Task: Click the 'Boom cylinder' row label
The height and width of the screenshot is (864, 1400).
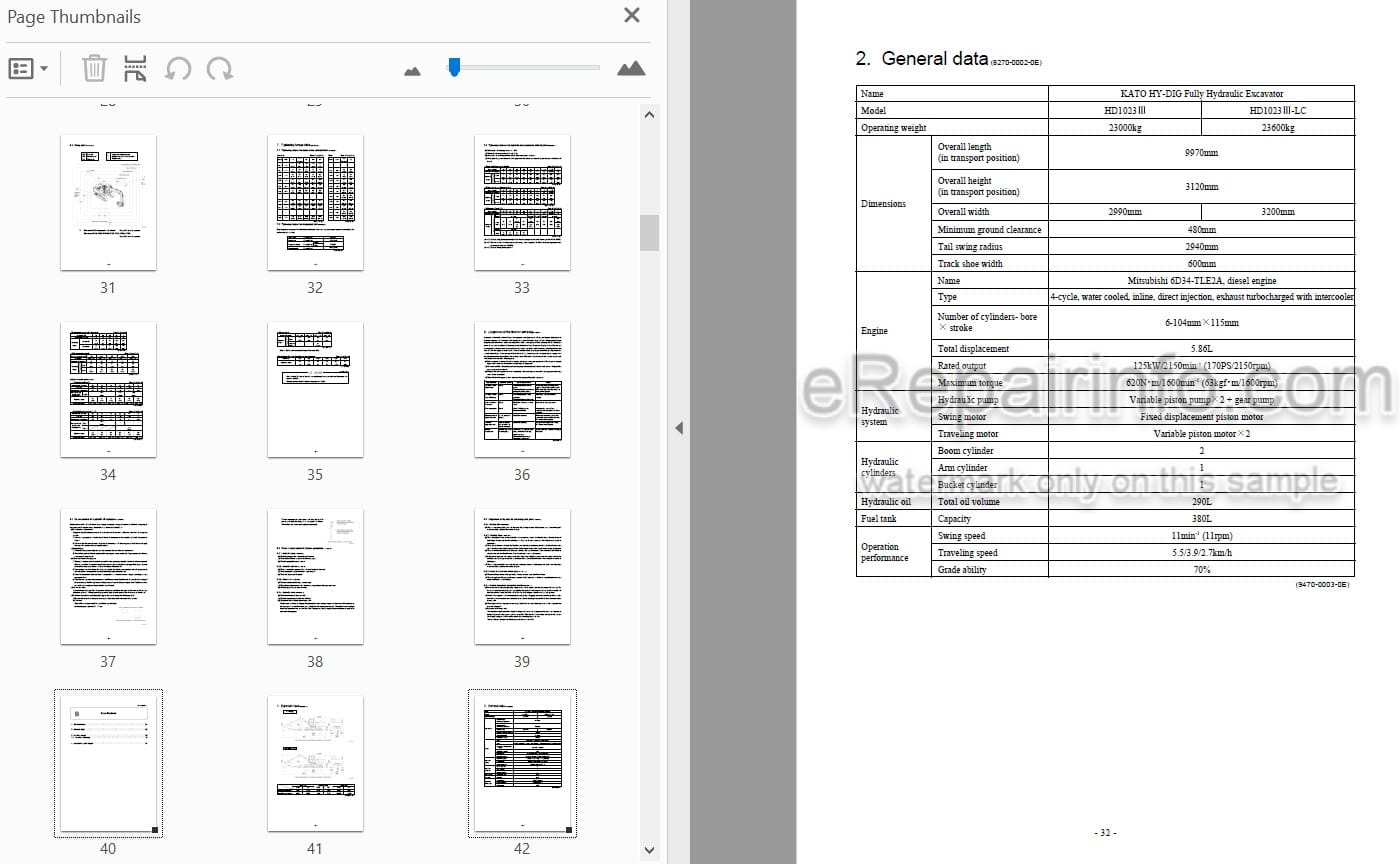Action: click(x=965, y=451)
